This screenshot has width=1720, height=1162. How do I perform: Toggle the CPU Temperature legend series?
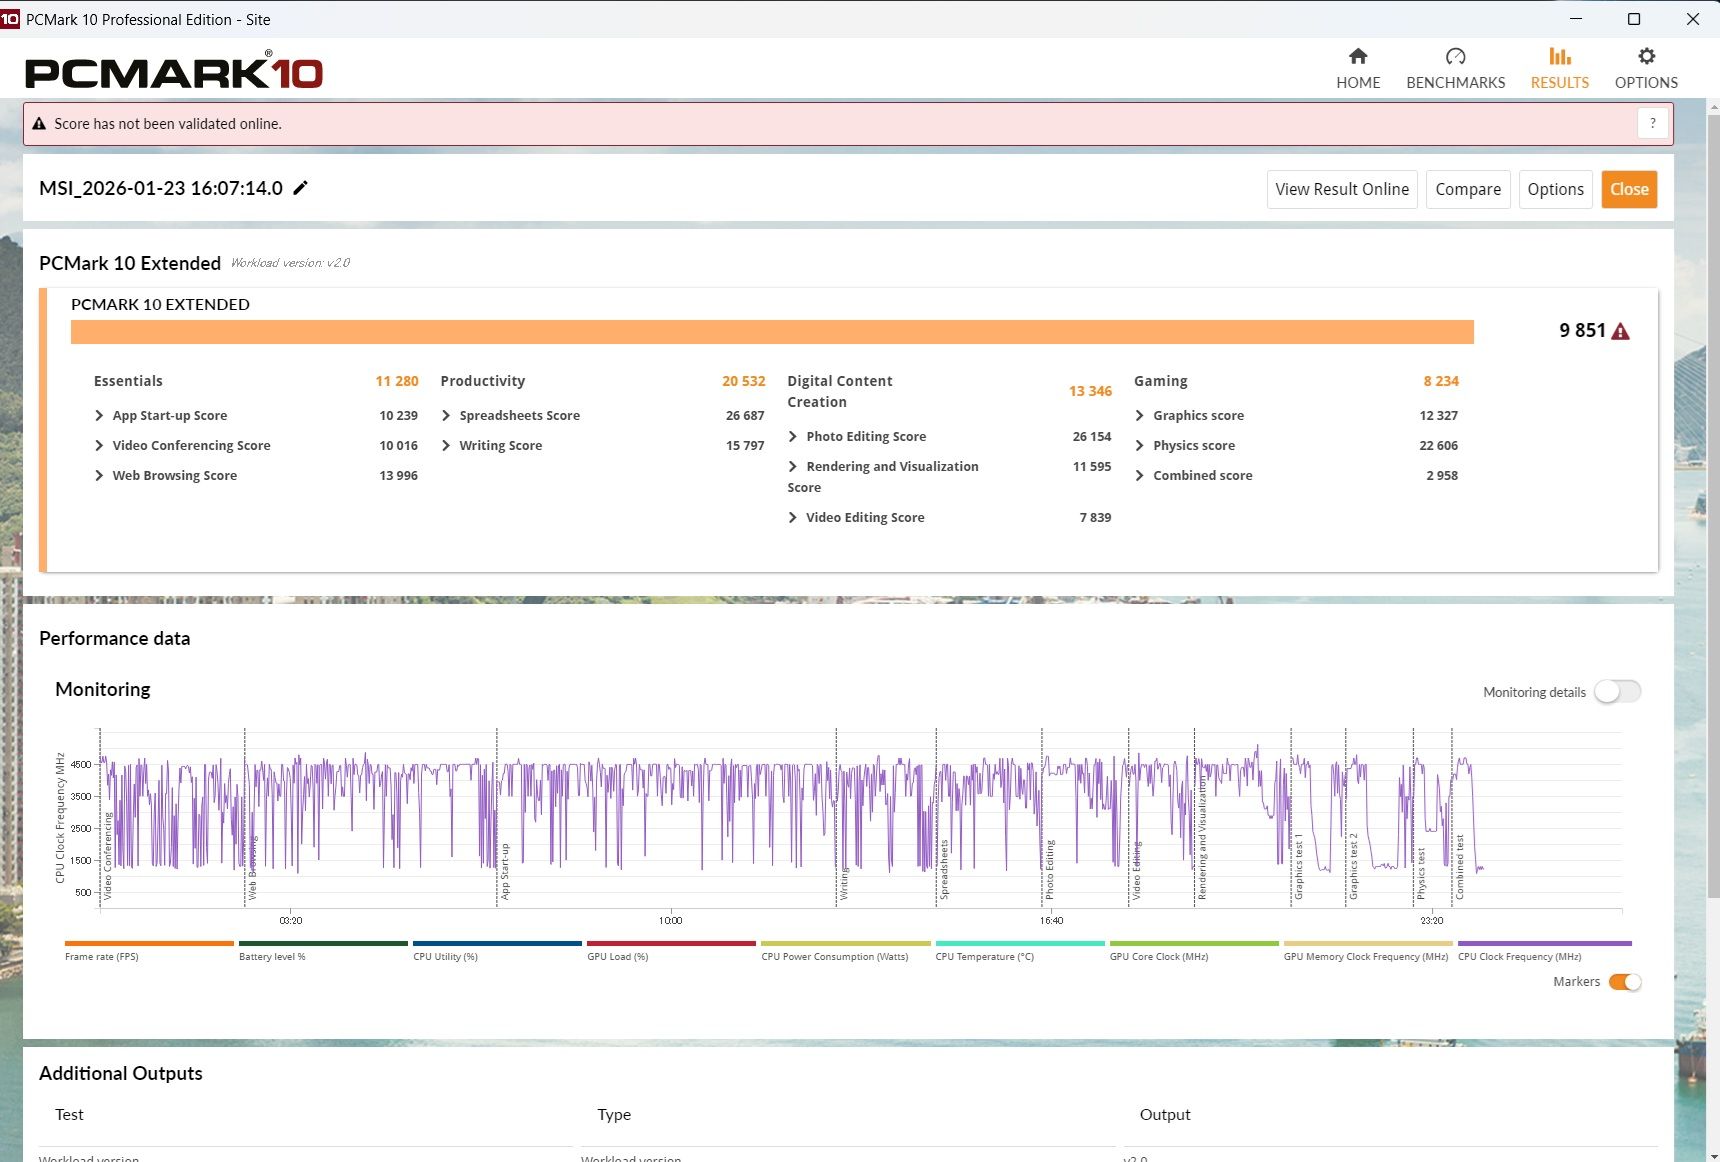coord(1019,944)
